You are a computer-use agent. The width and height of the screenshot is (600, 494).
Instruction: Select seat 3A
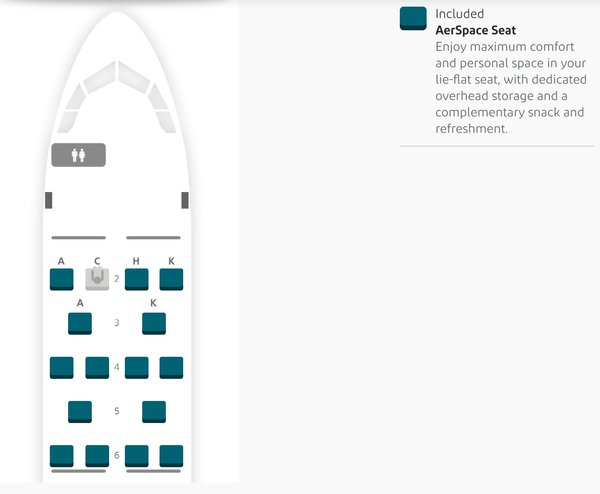point(80,324)
